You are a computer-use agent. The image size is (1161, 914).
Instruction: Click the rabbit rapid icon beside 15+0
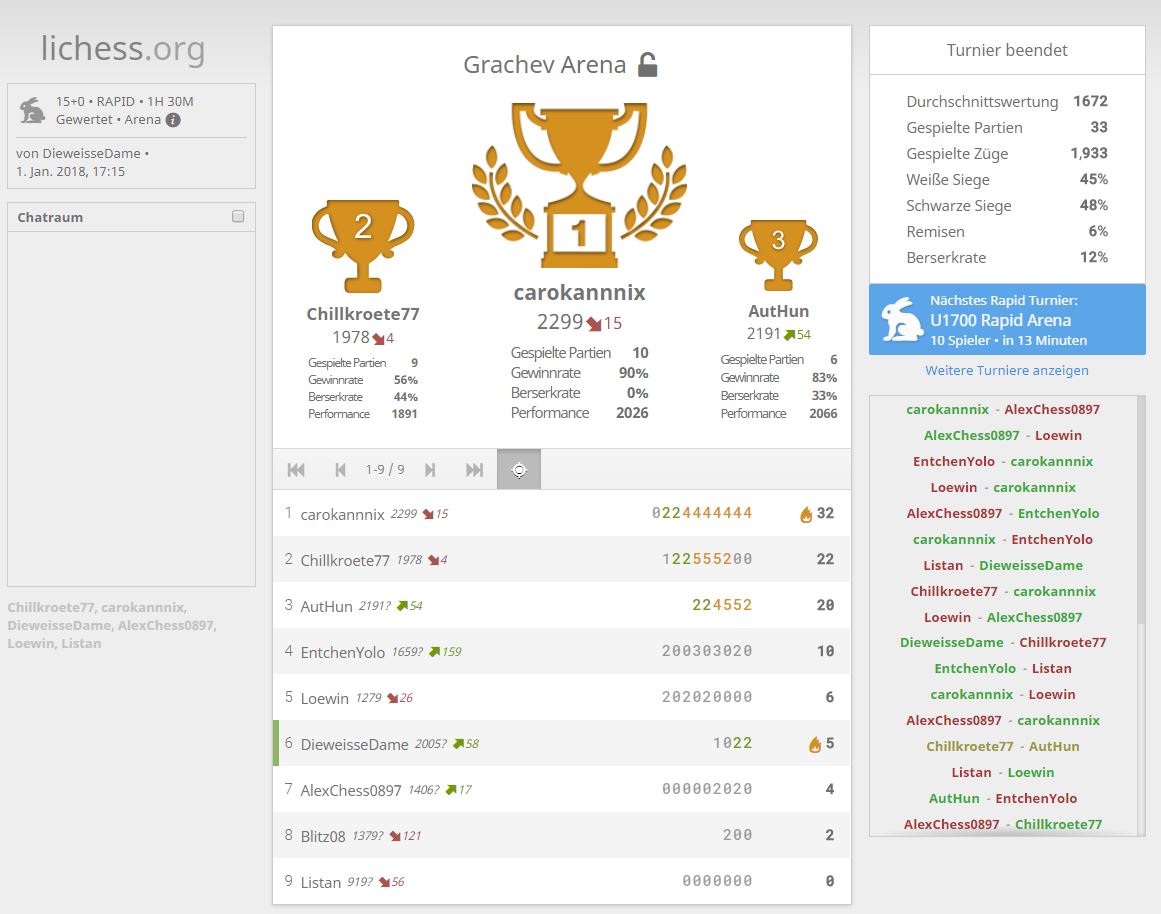pyautogui.click(x=32, y=110)
